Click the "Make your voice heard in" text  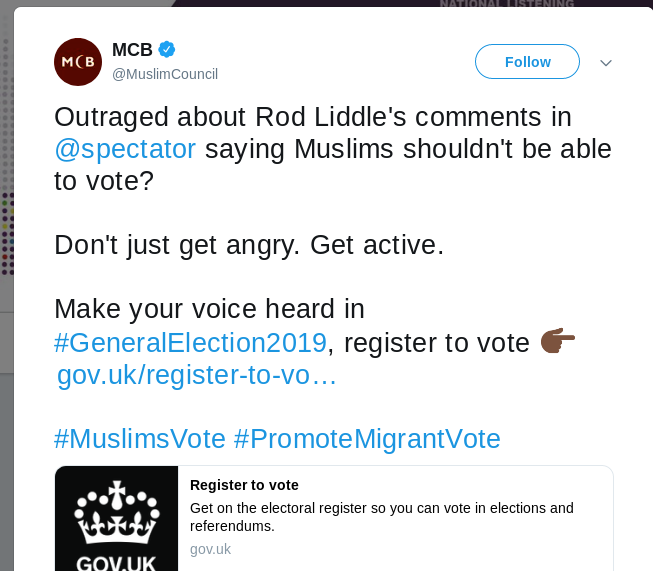(x=209, y=309)
